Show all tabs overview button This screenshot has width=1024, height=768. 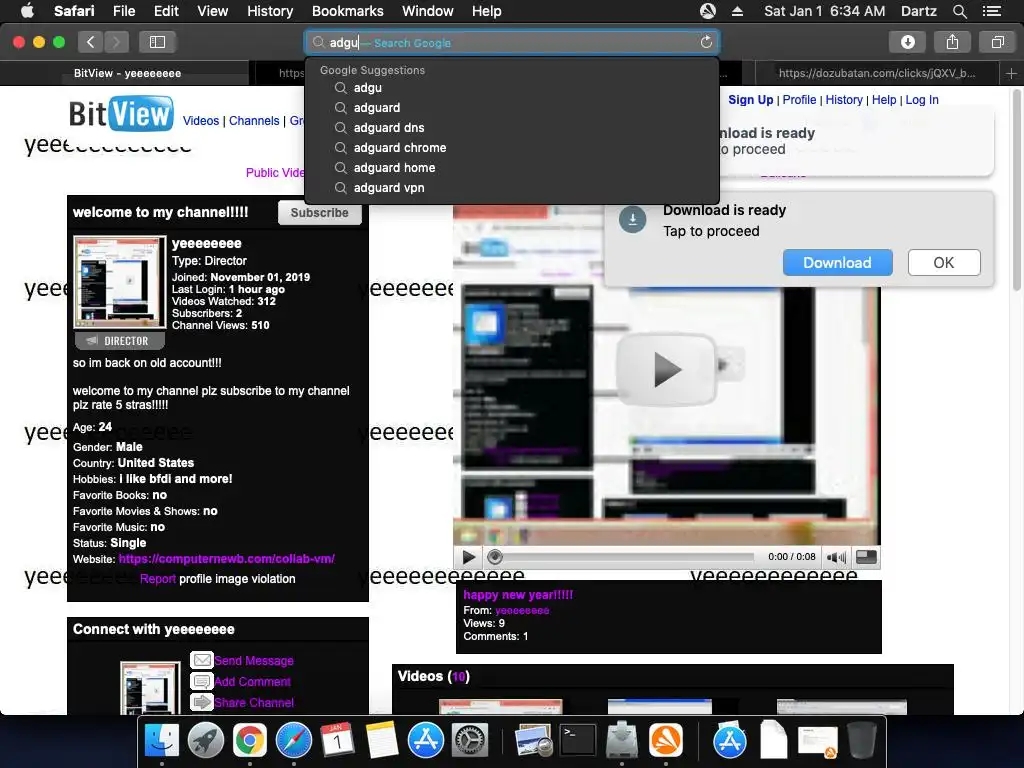[x=997, y=42]
